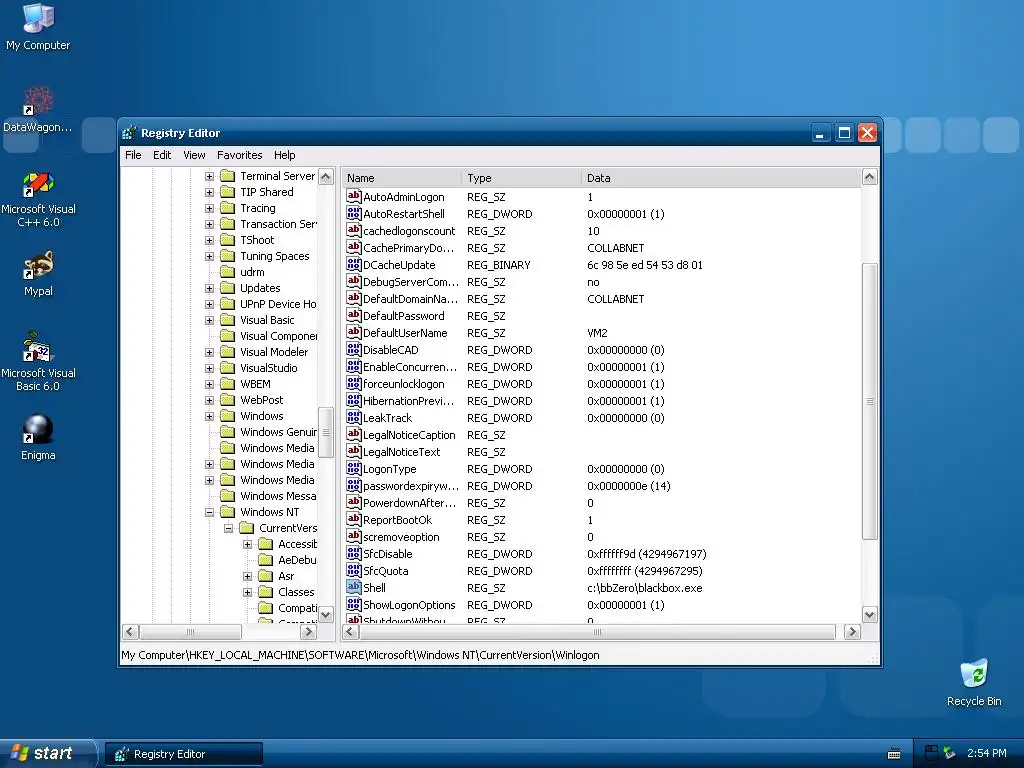
Task: Click the LegalNoticeCaption value icon
Action: pos(353,434)
